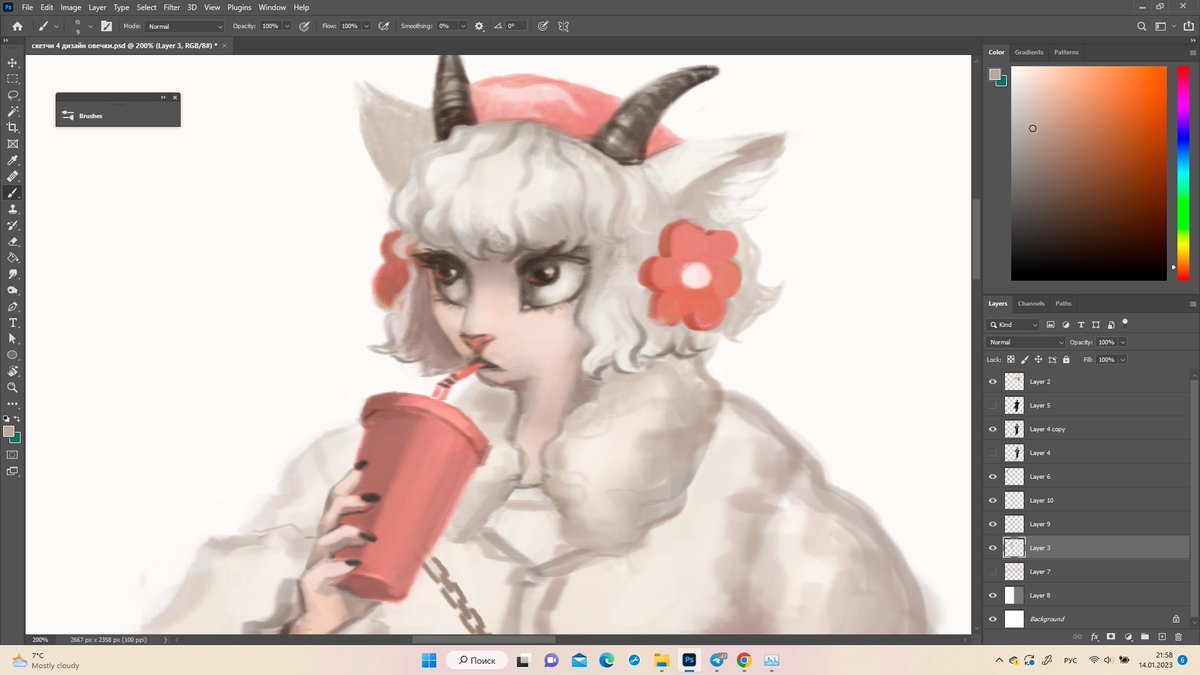The height and width of the screenshot is (675, 1200).
Task: Select the Clone Stamp tool
Action: click(13, 209)
